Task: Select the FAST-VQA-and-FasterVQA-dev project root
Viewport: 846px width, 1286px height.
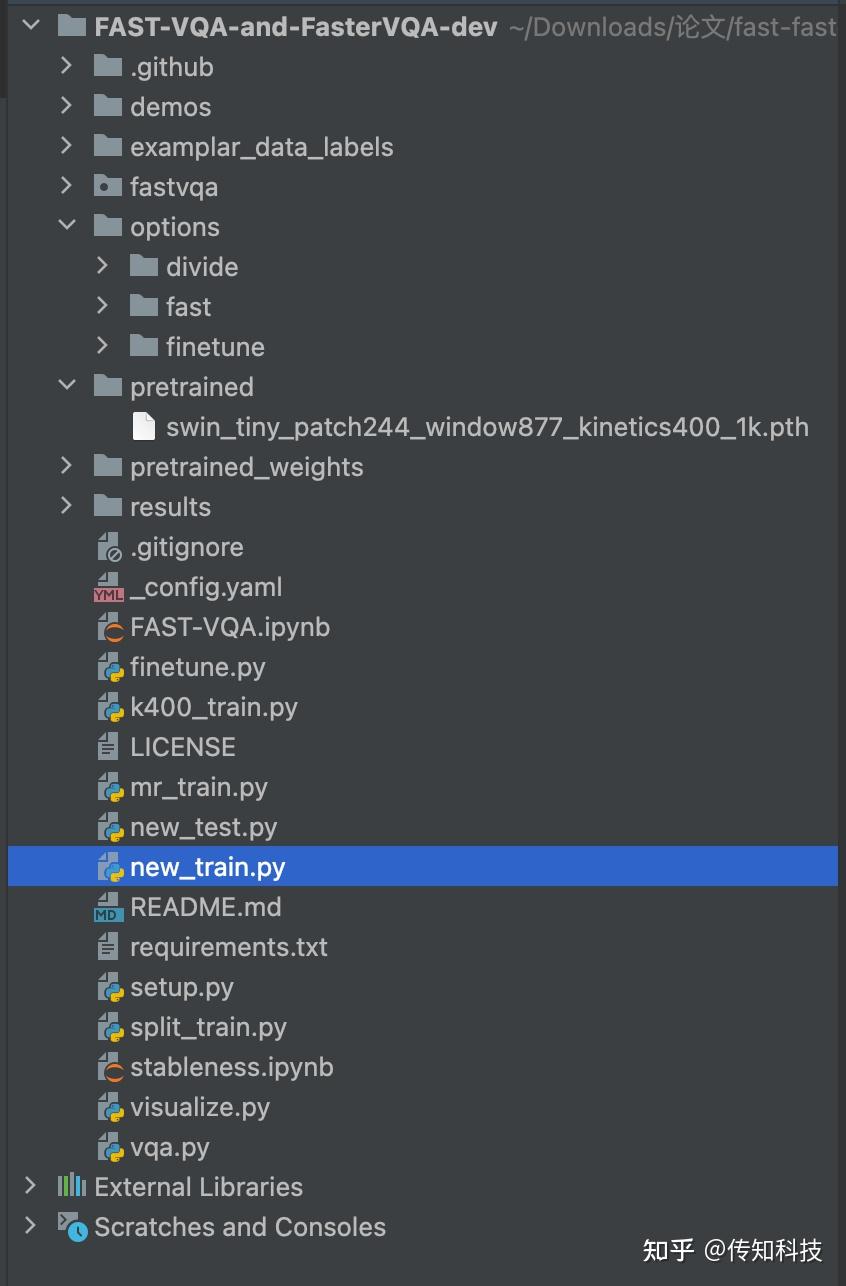Action: [295, 27]
